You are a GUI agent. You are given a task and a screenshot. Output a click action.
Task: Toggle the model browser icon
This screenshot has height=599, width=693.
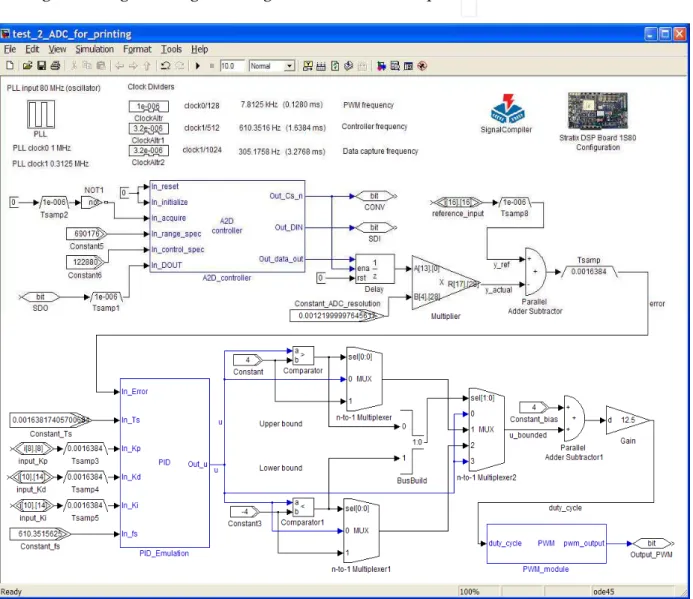408,66
